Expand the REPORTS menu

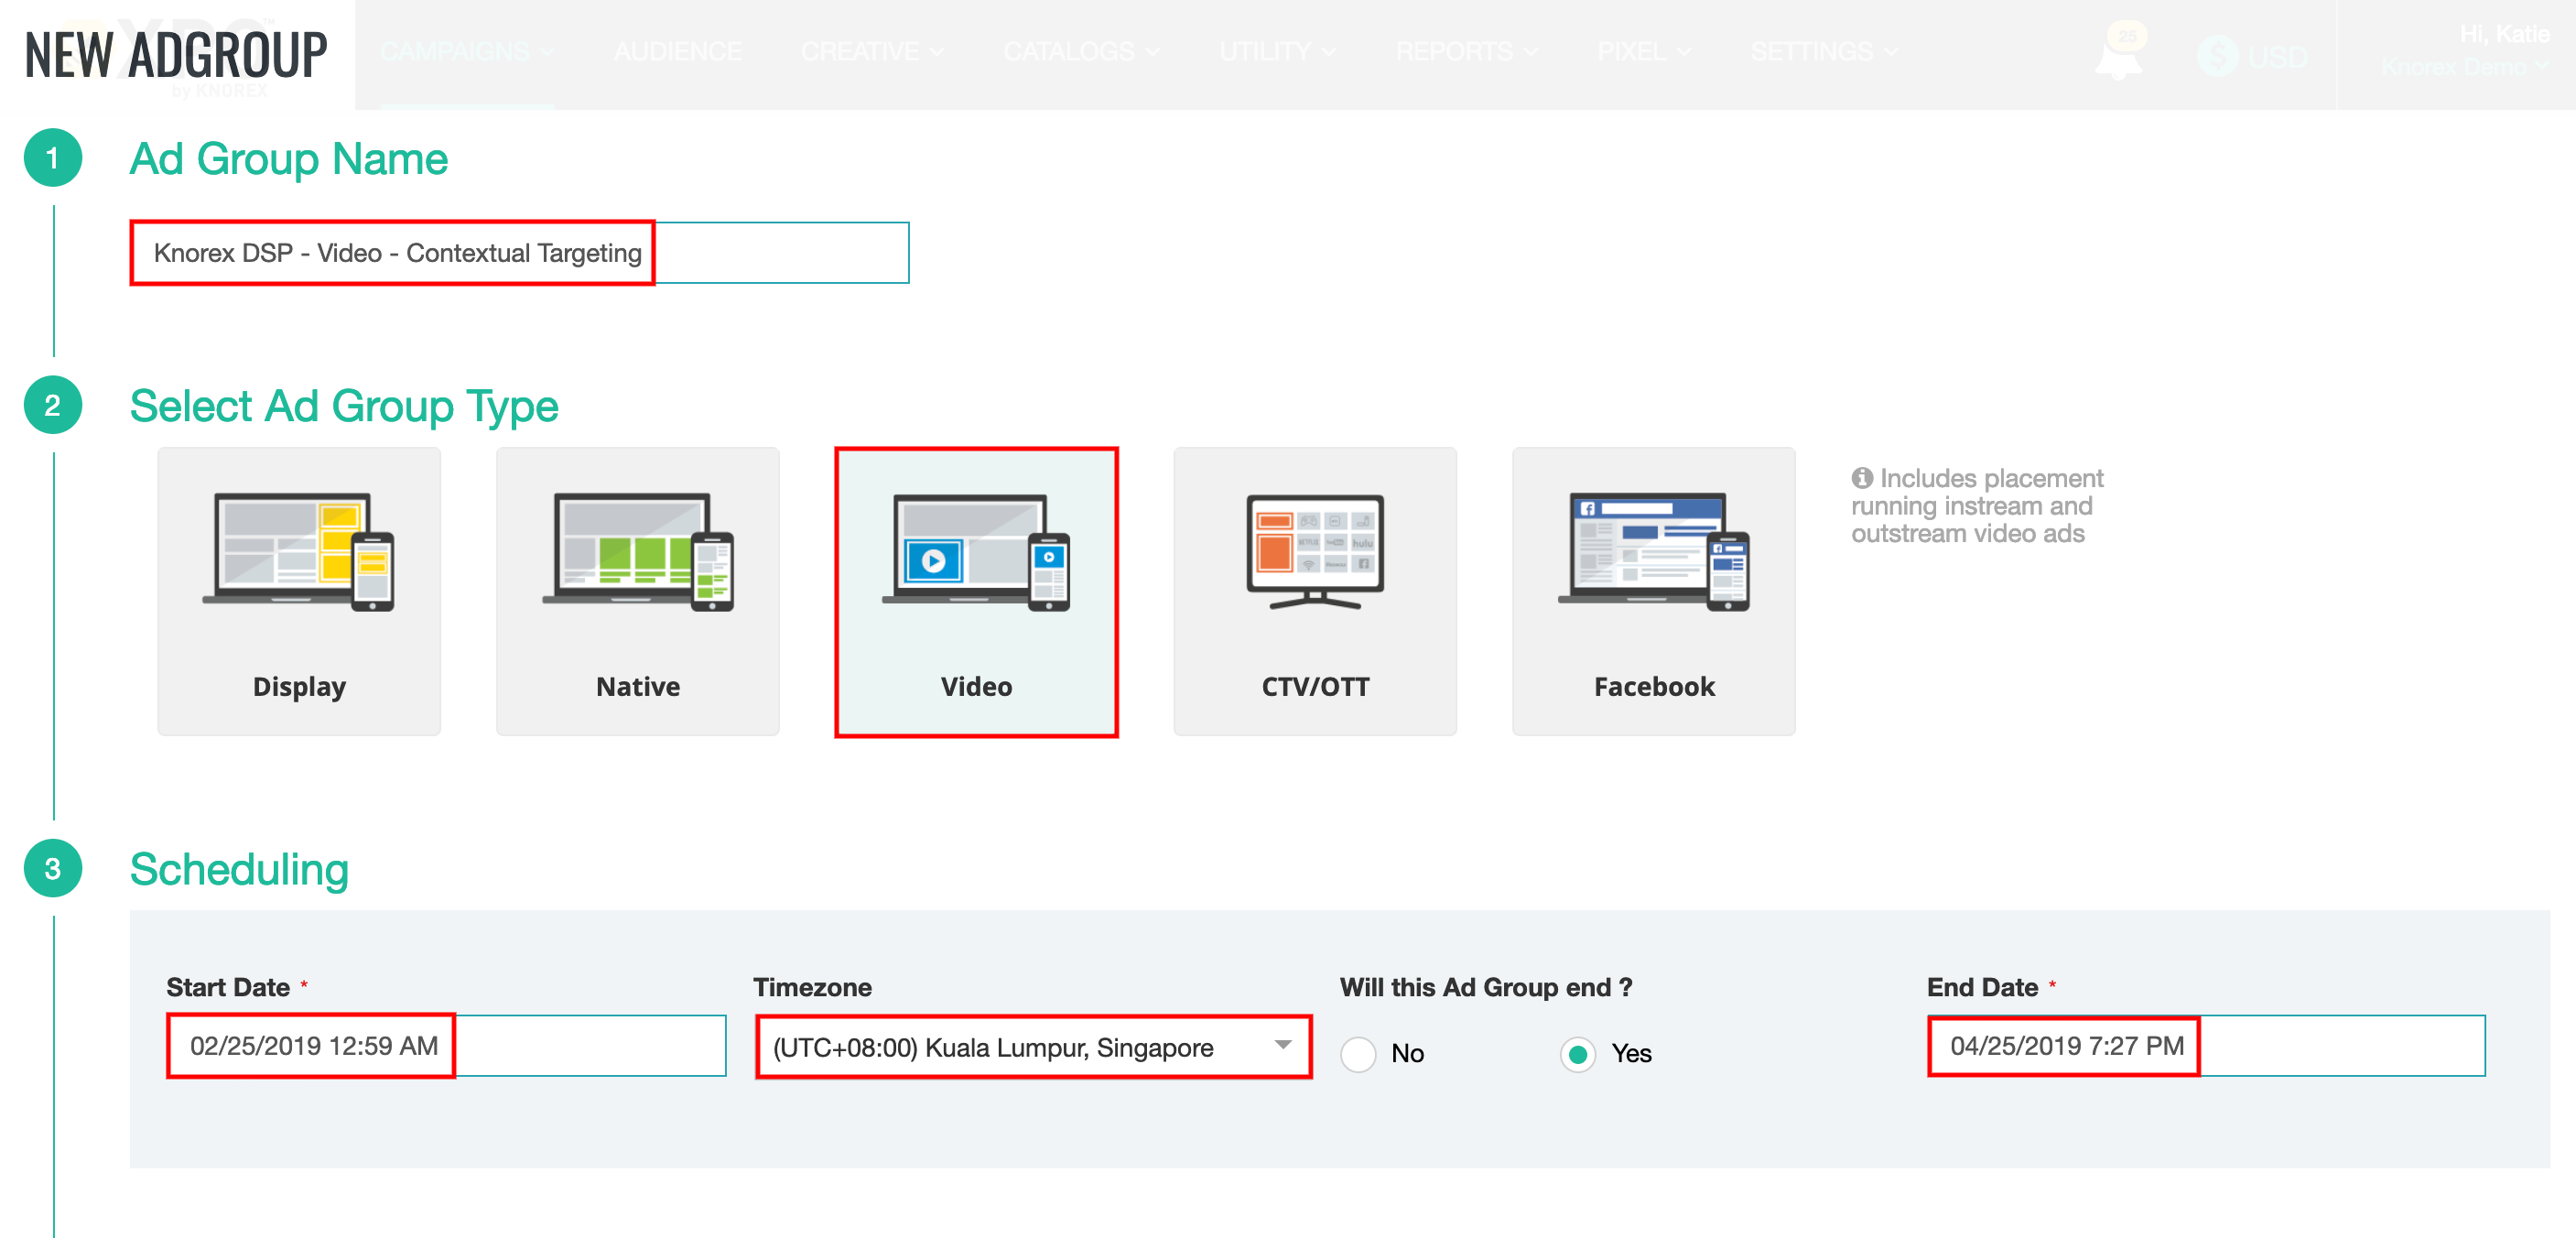coord(1467,51)
